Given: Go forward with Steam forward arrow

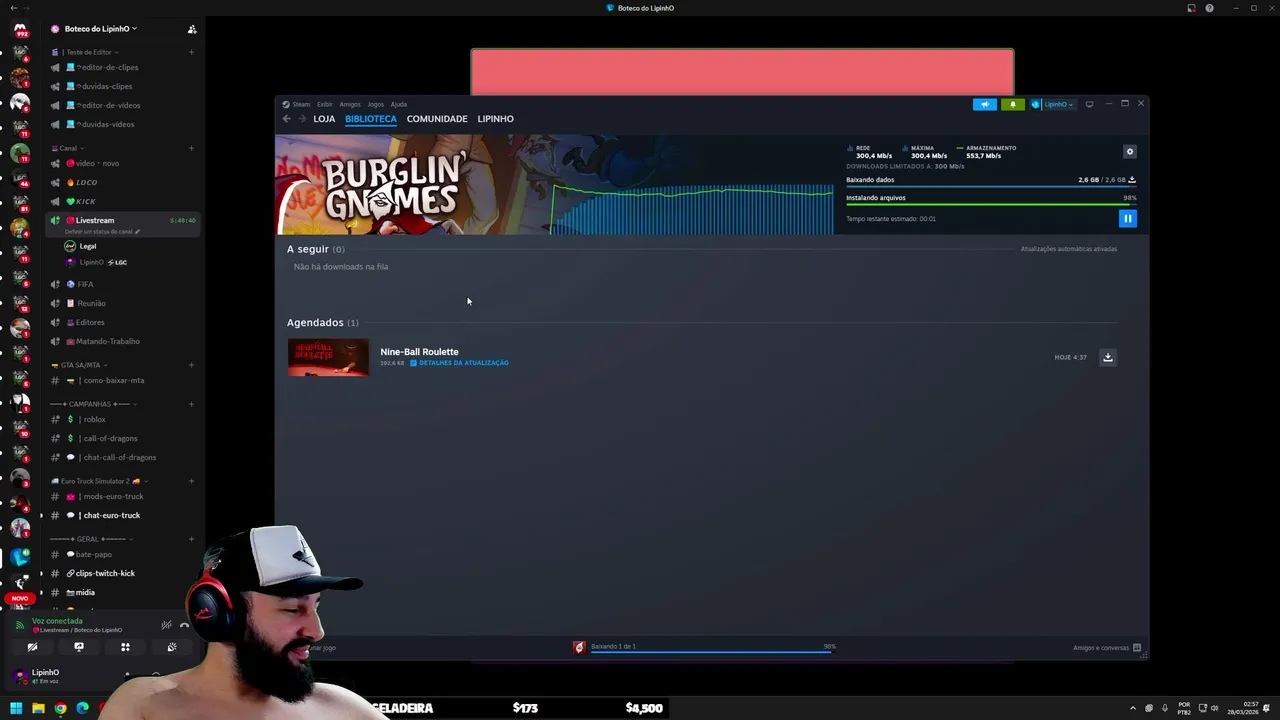Looking at the screenshot, I should (x=302, y=119).
